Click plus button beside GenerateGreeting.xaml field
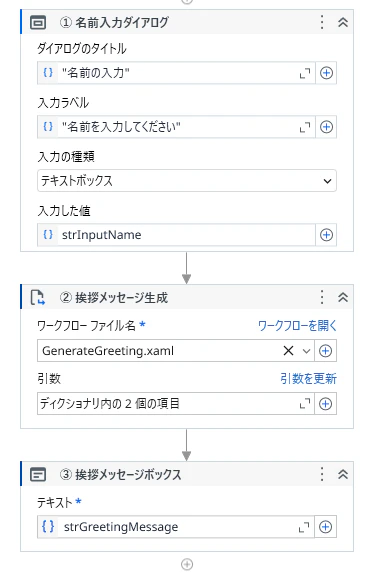379x580 pixels. point(325,351)
